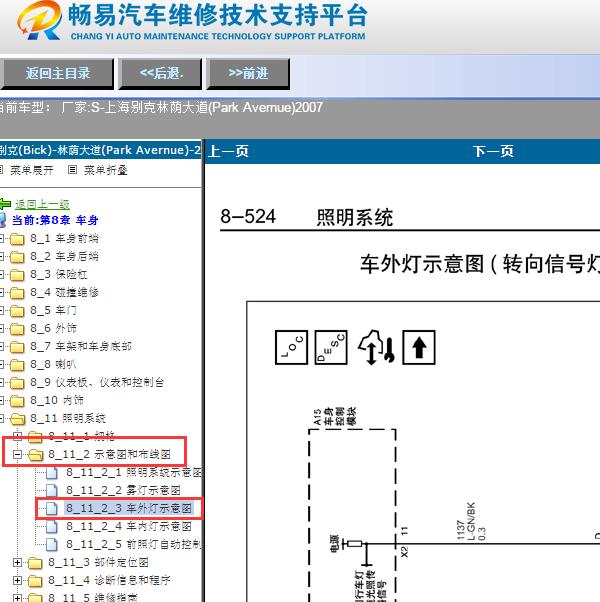Click 菜单展开 to expand all menus
The width and height of the screenshot is (600, 602).
pos(32,170)
